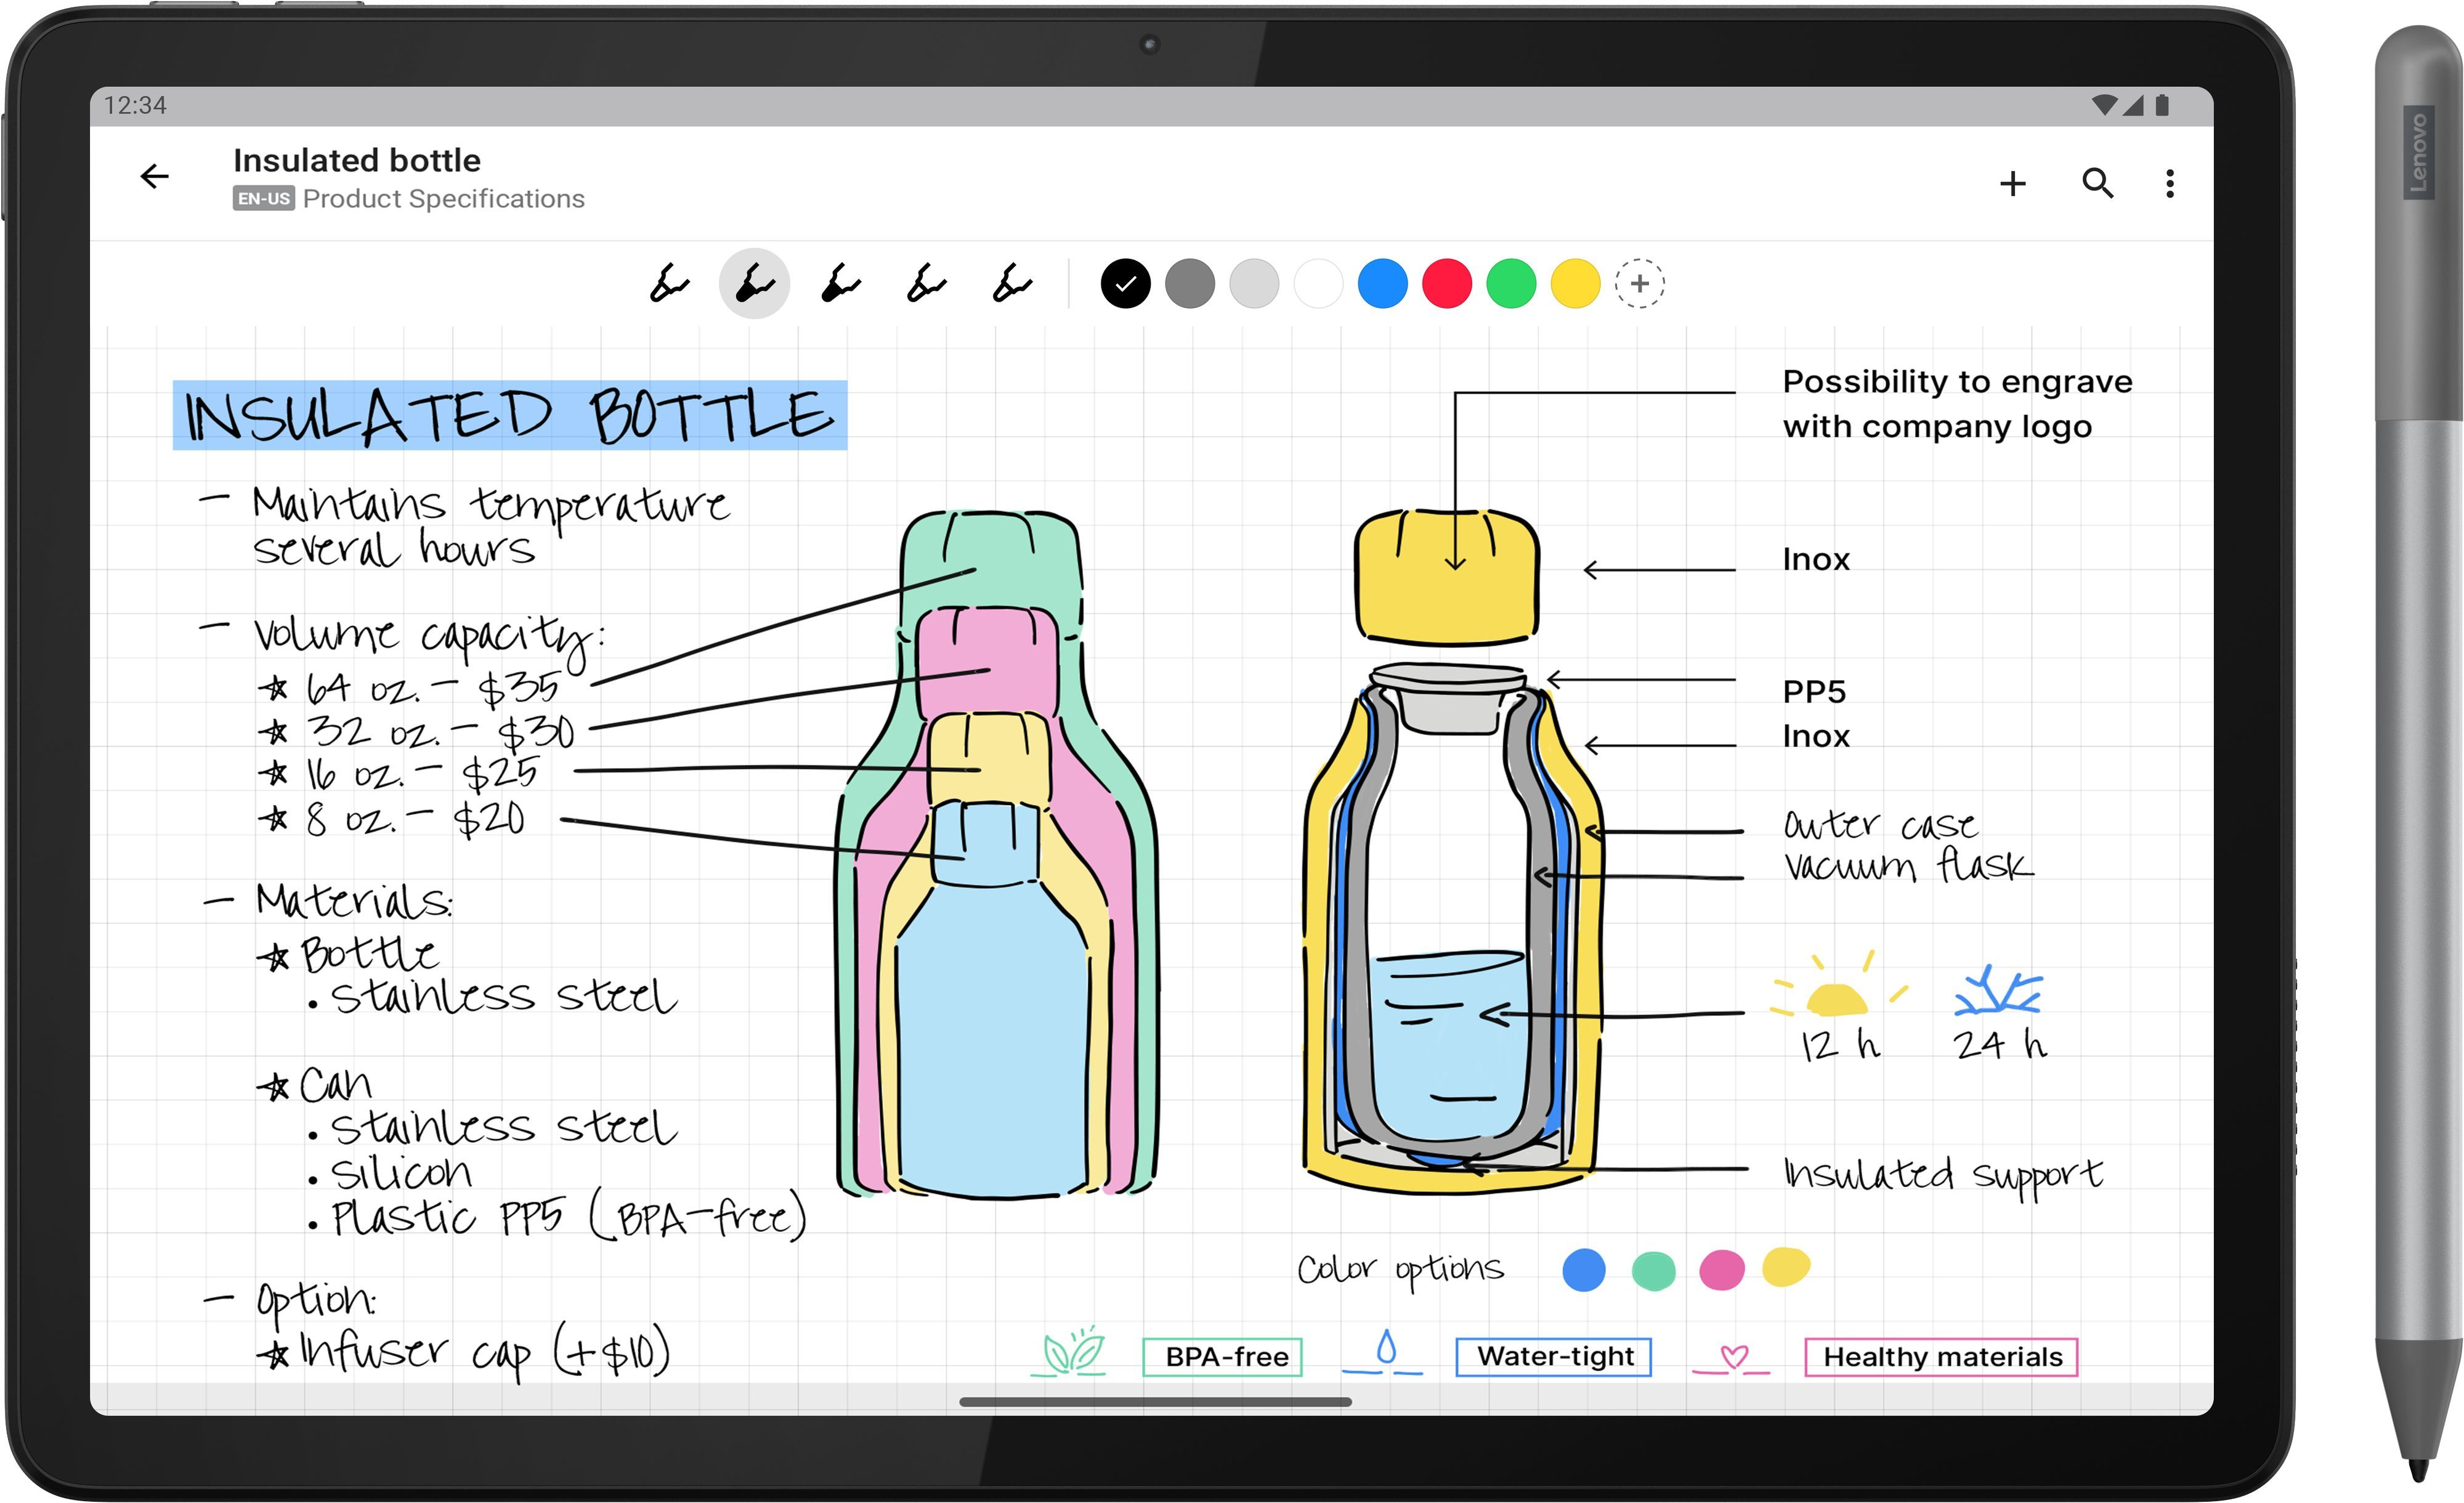Select the black color for writing
Screen dimensions: 2464x1503
tap(1127, 283)
